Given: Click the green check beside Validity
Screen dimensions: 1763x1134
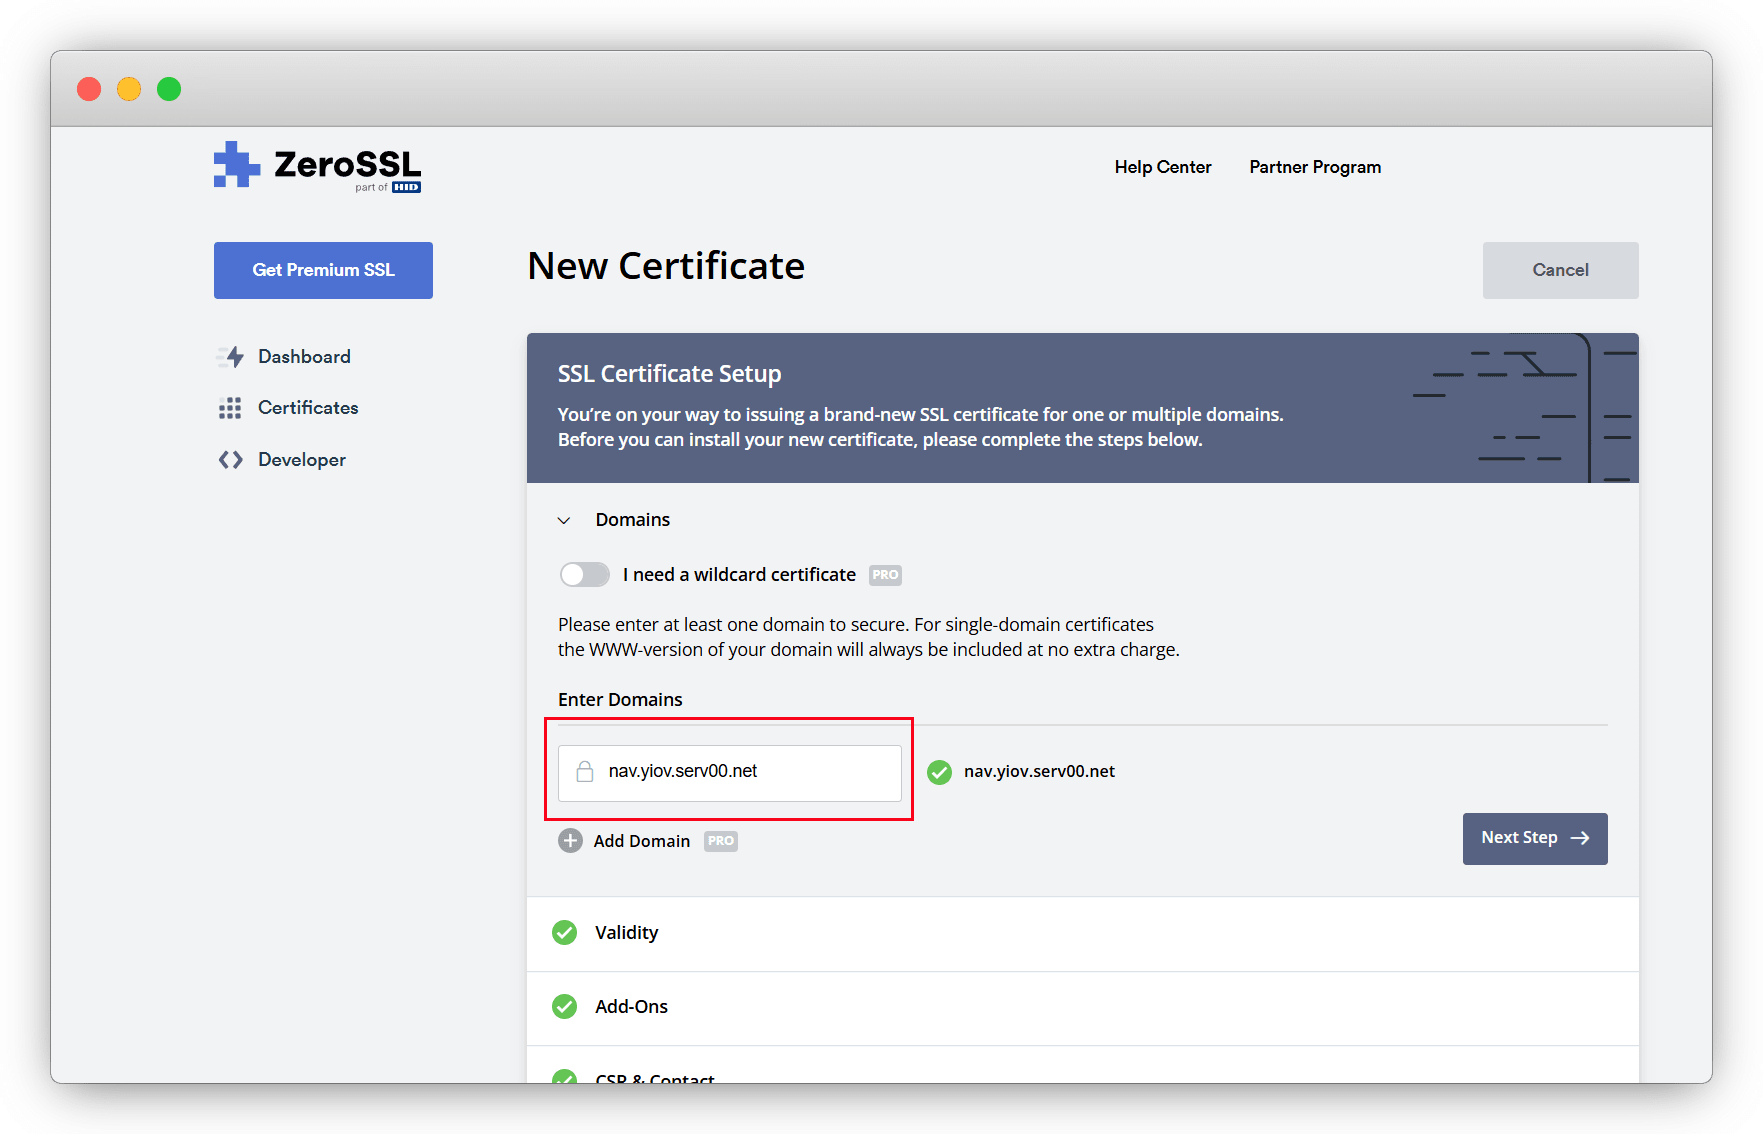Looking at the screenshot, I should click(565, 933).
